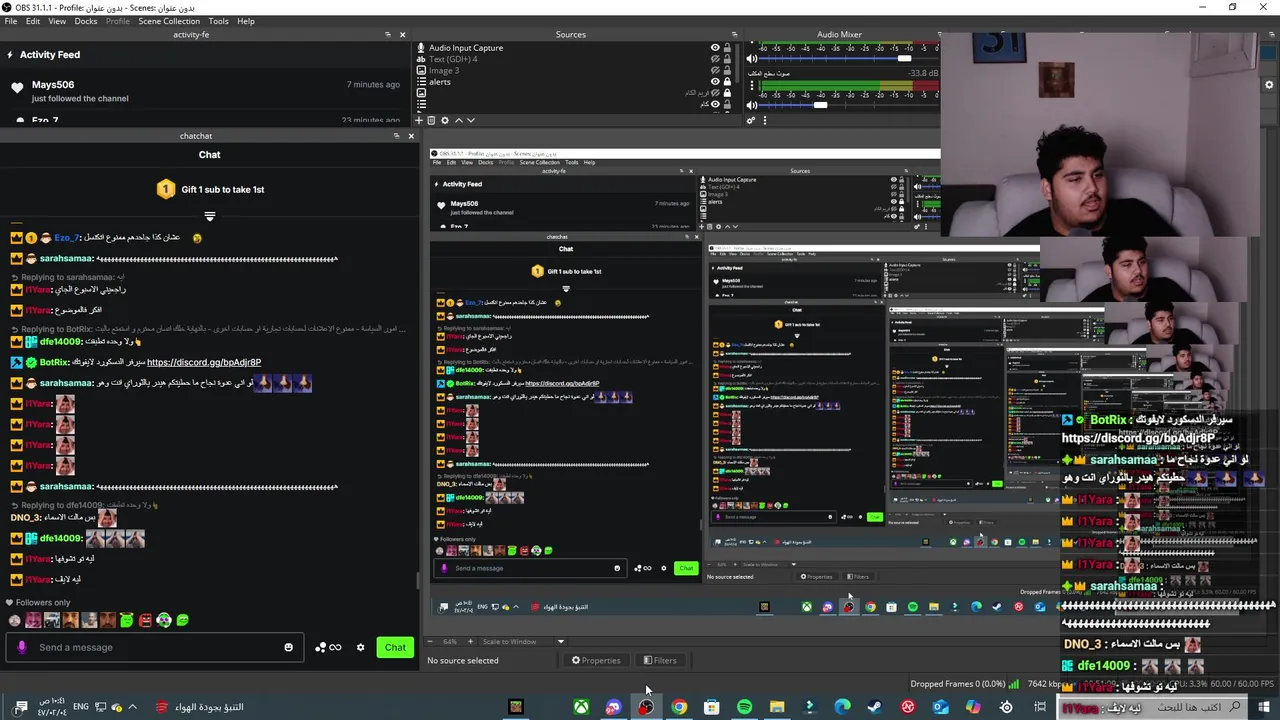Open the Tools menu
The width and height of the screenshot is (1280, 720).
click(x=218, y=21)
